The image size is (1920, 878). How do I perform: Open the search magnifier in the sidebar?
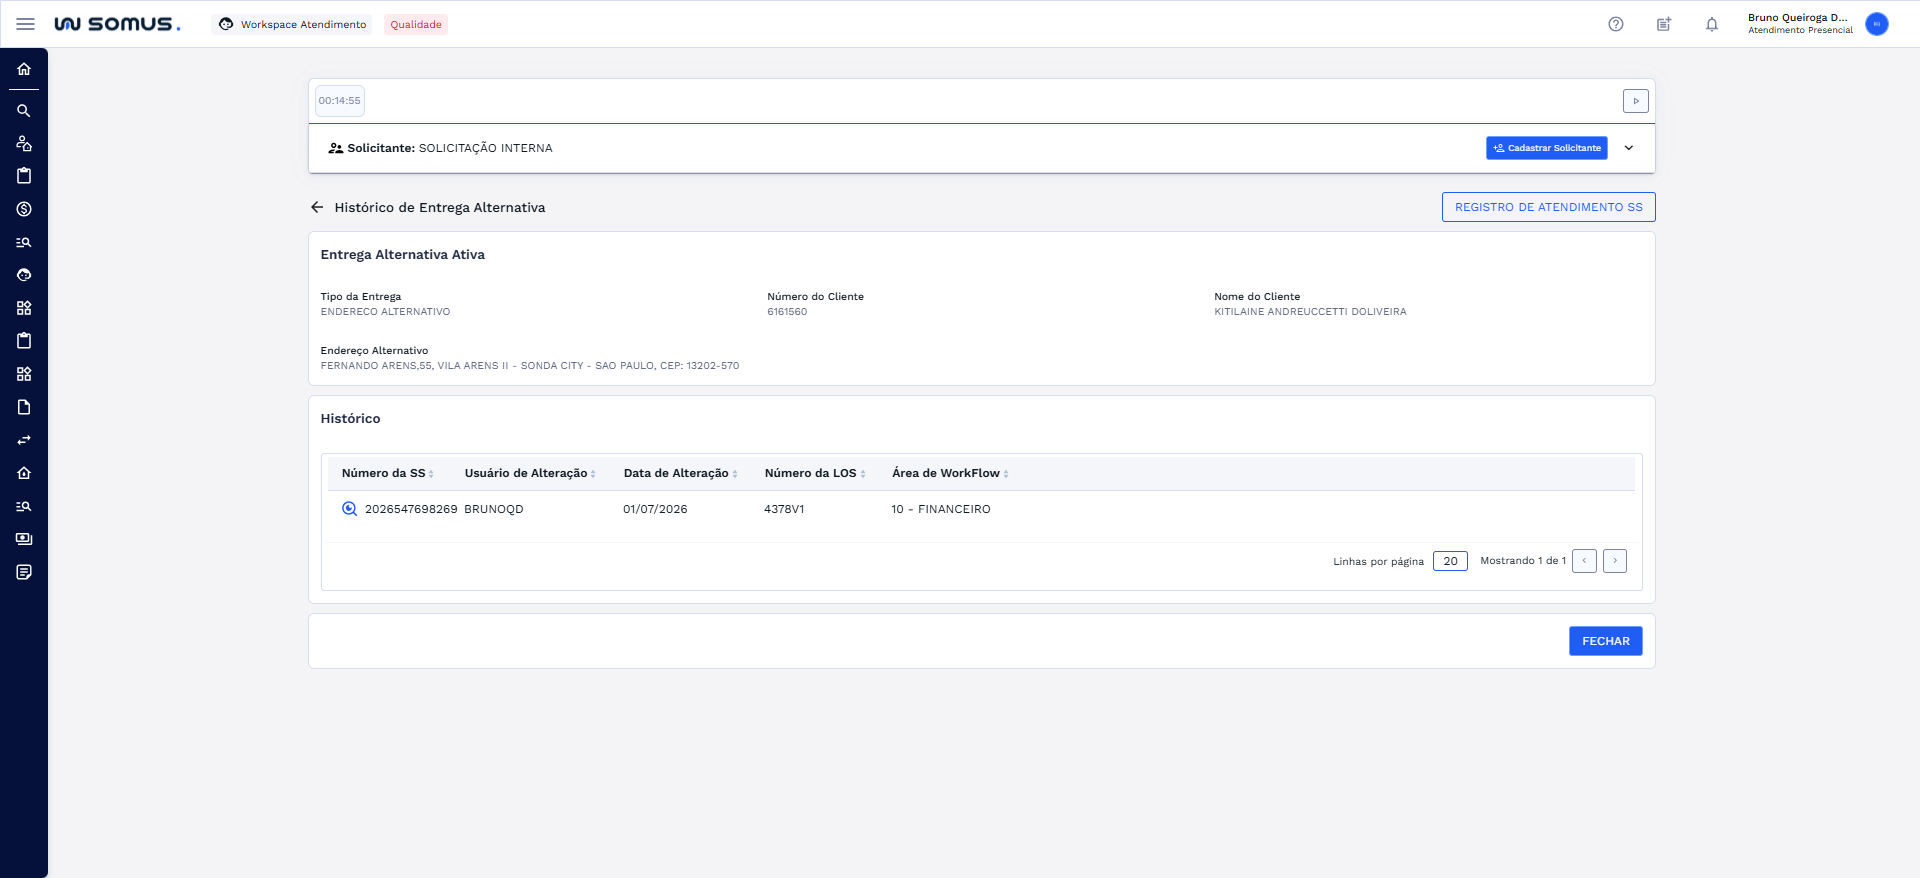(24, 111)
